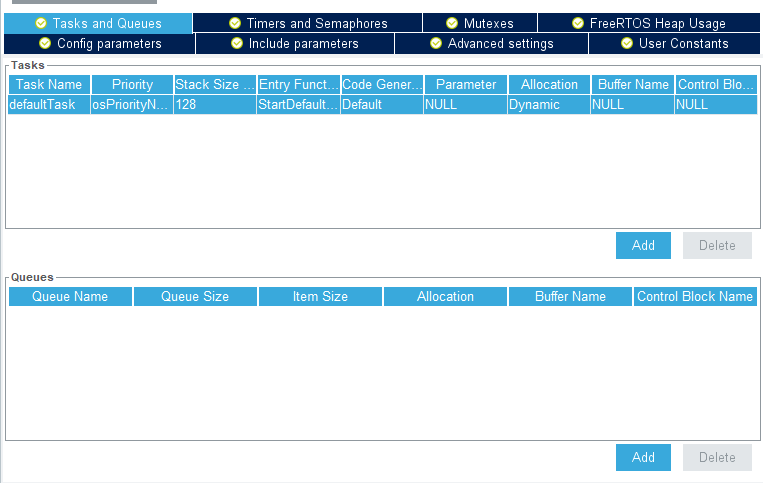
Task: Click the Stack Size column header
Action: (215, 85)
